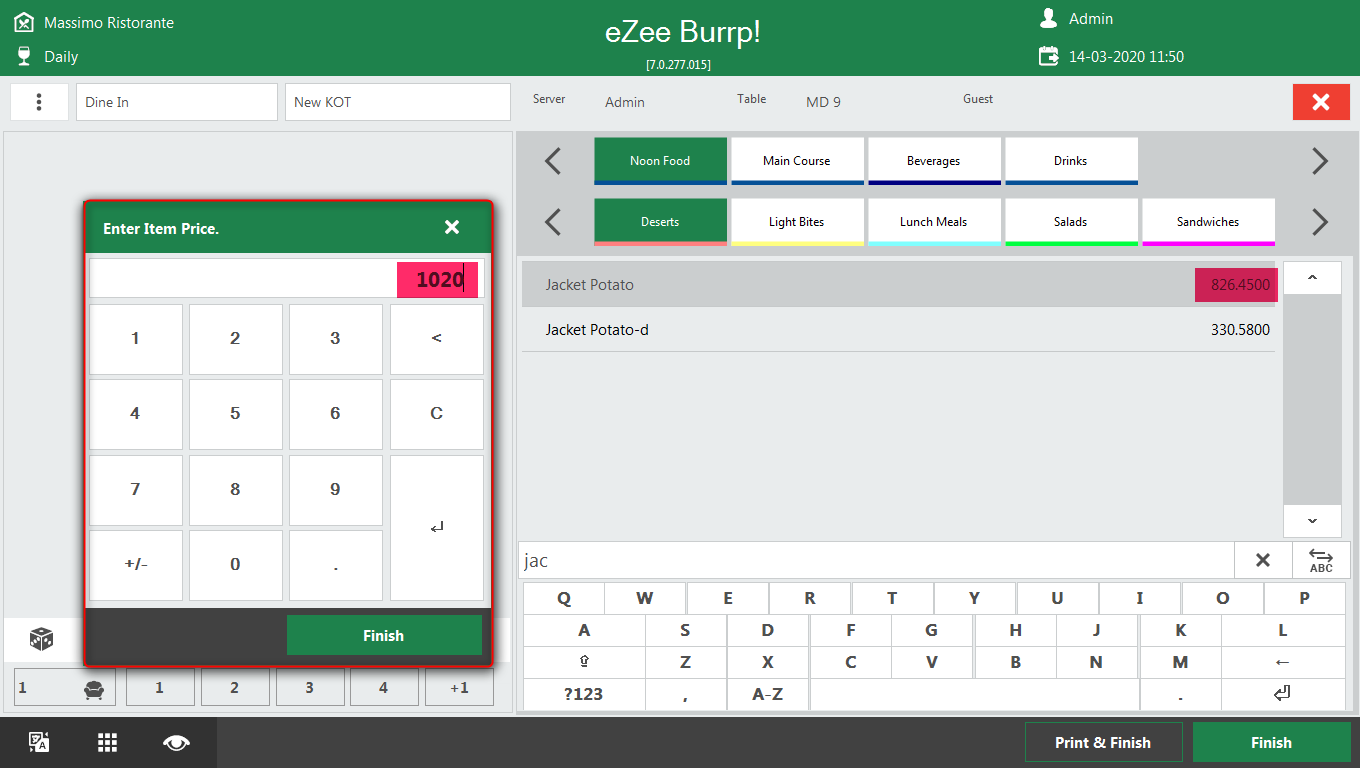The image size is (1360, 768).
Task: Click the Print & Finish button
Action: pyautogui.click(x=1103, y=742)
